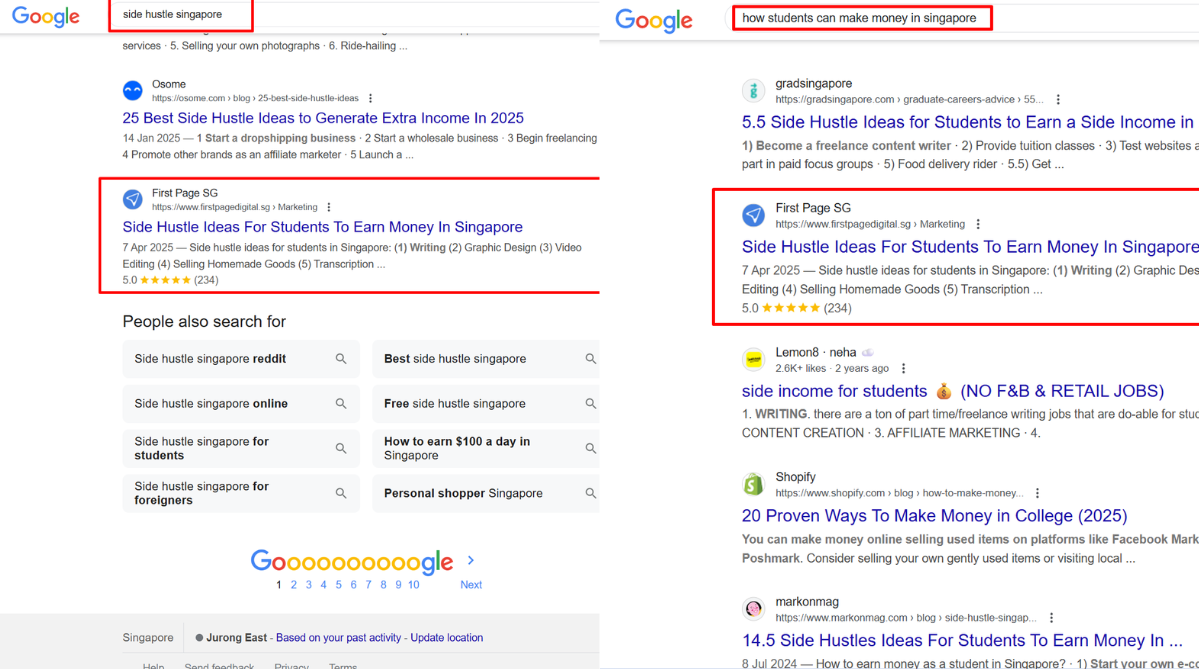1199x669 pixels.
Task: Open gradsingapore result's three-dot menu
Action: click(1058, 99)
